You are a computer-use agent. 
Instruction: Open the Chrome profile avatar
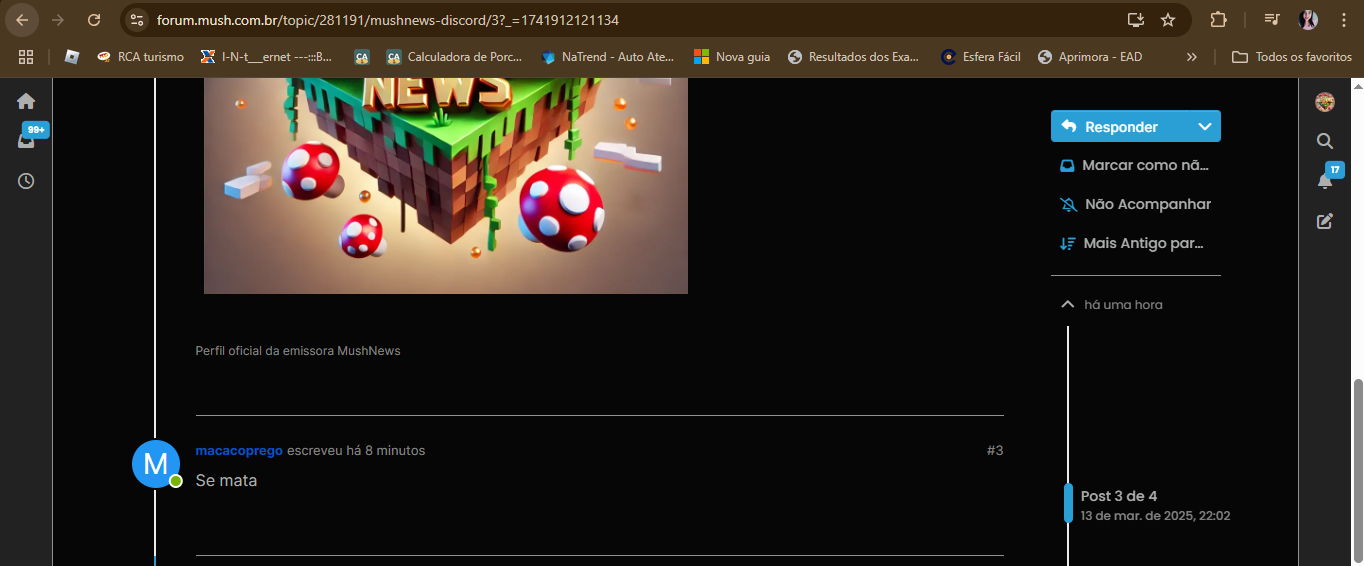click(x=1308, y=20)
